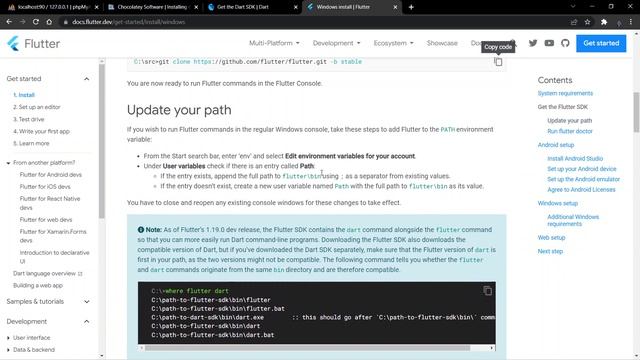Jump to System requirements in Contents
640x360 pixels.
[x=565, y=93]
